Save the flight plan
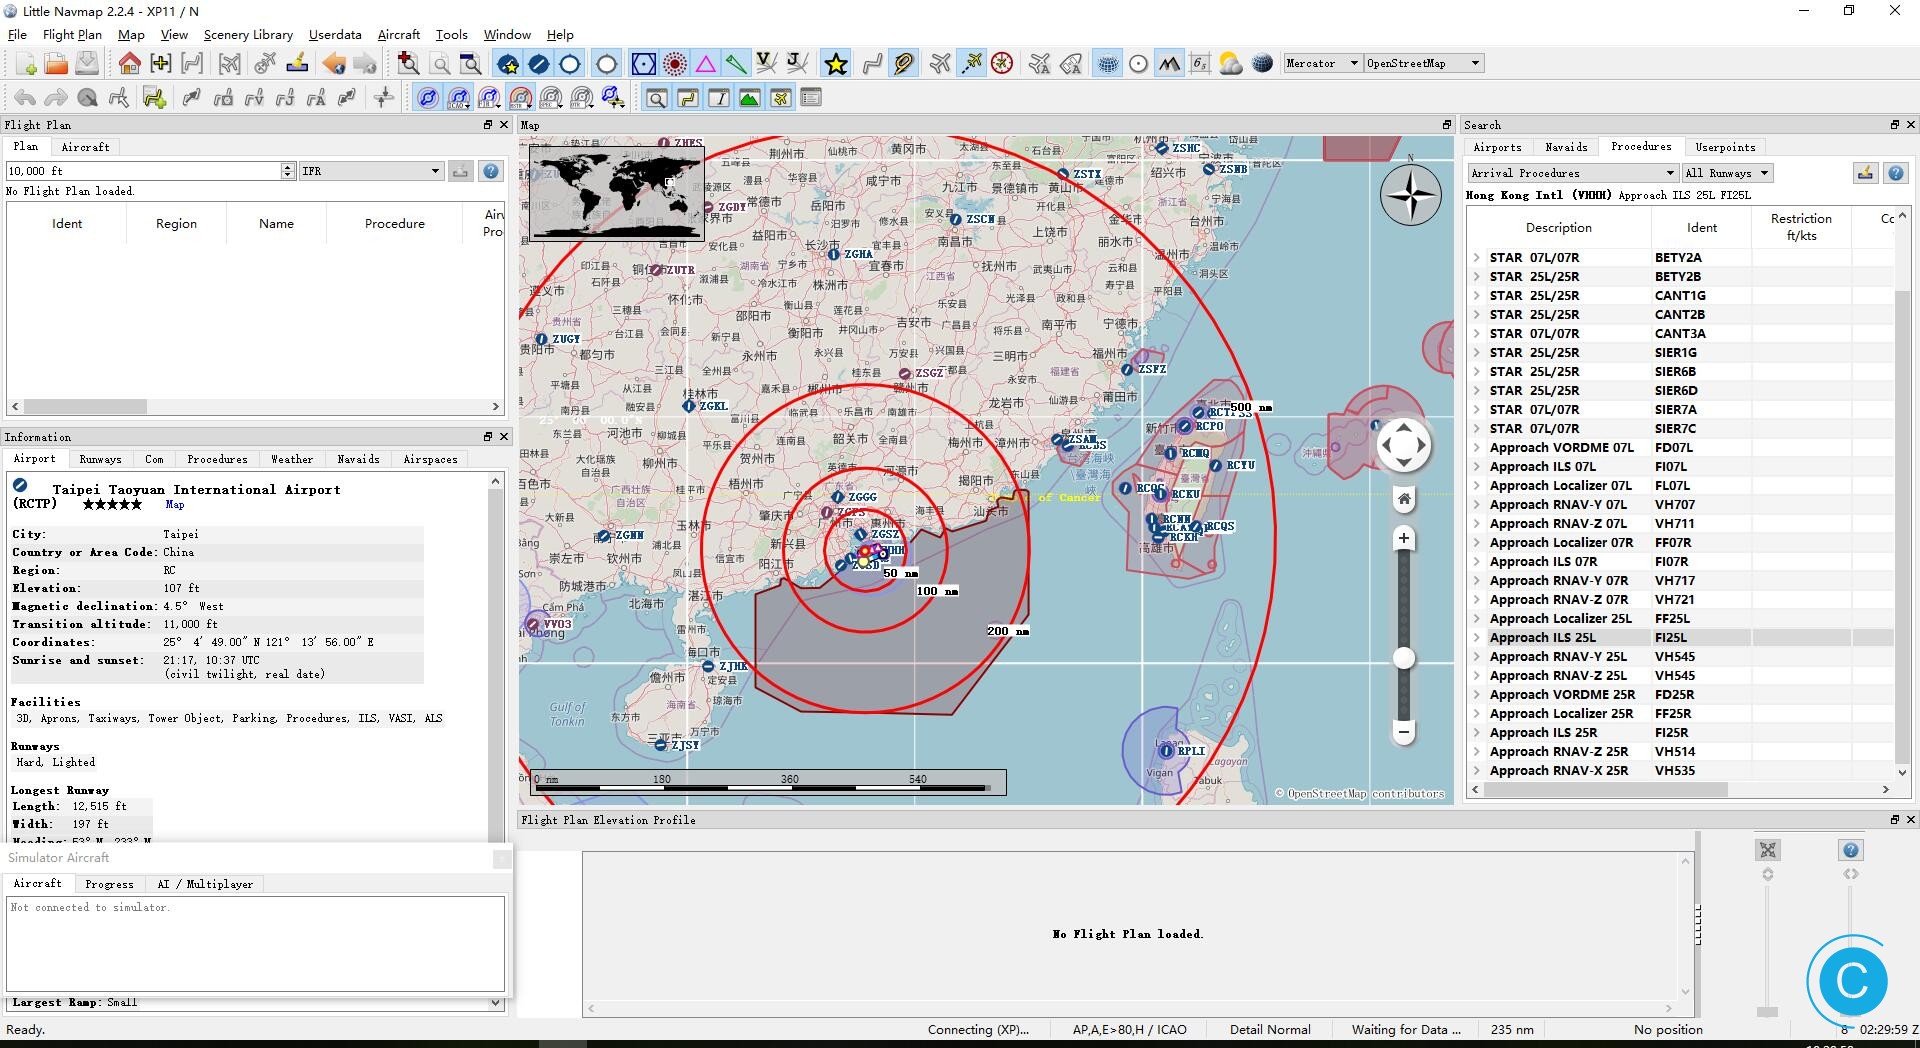The height and width of the screenshot is (1048, 1920). [x=87, y=64]
